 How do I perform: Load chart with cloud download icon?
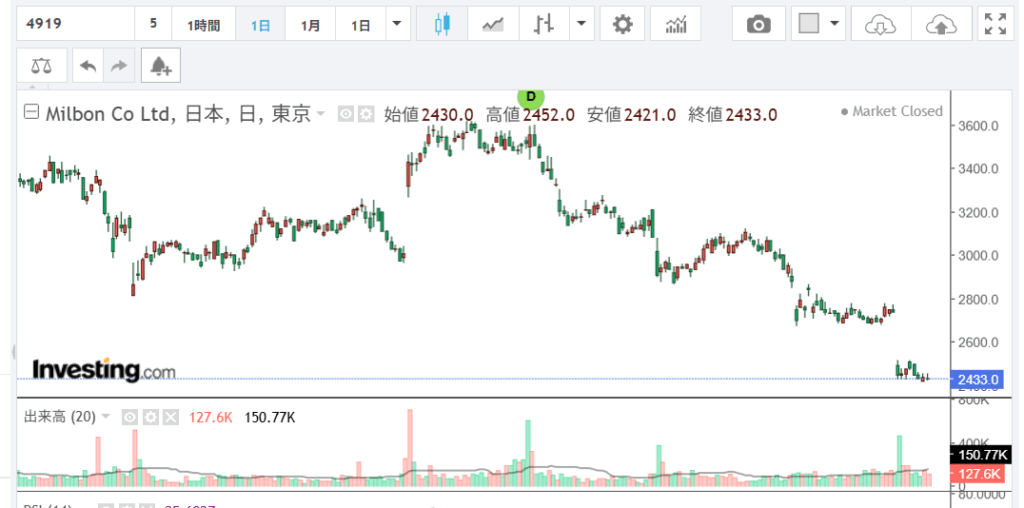pyautogui.click(x=881, y=24)
